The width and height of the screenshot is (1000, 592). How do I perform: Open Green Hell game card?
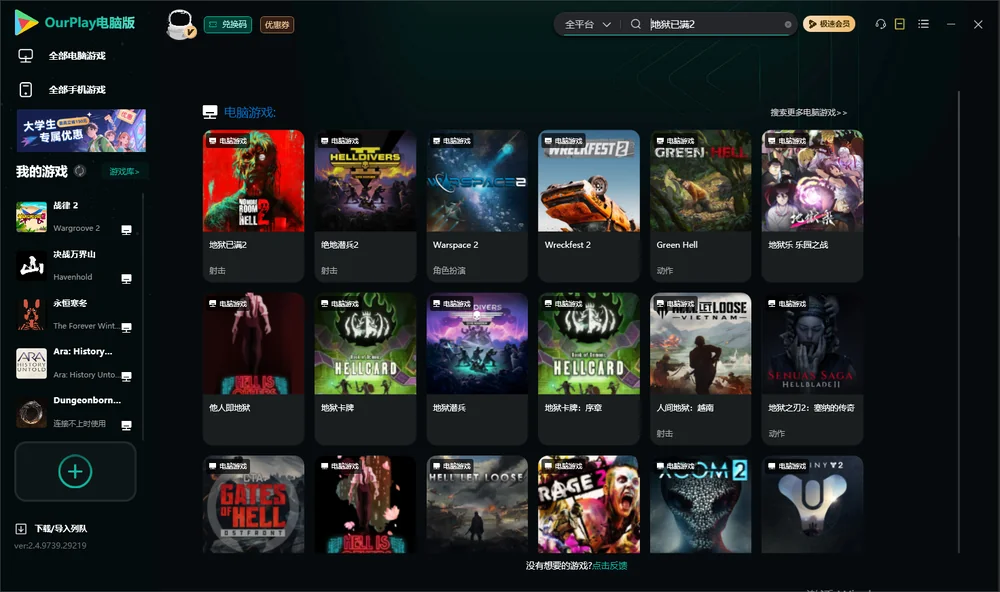tap(701, 205)
